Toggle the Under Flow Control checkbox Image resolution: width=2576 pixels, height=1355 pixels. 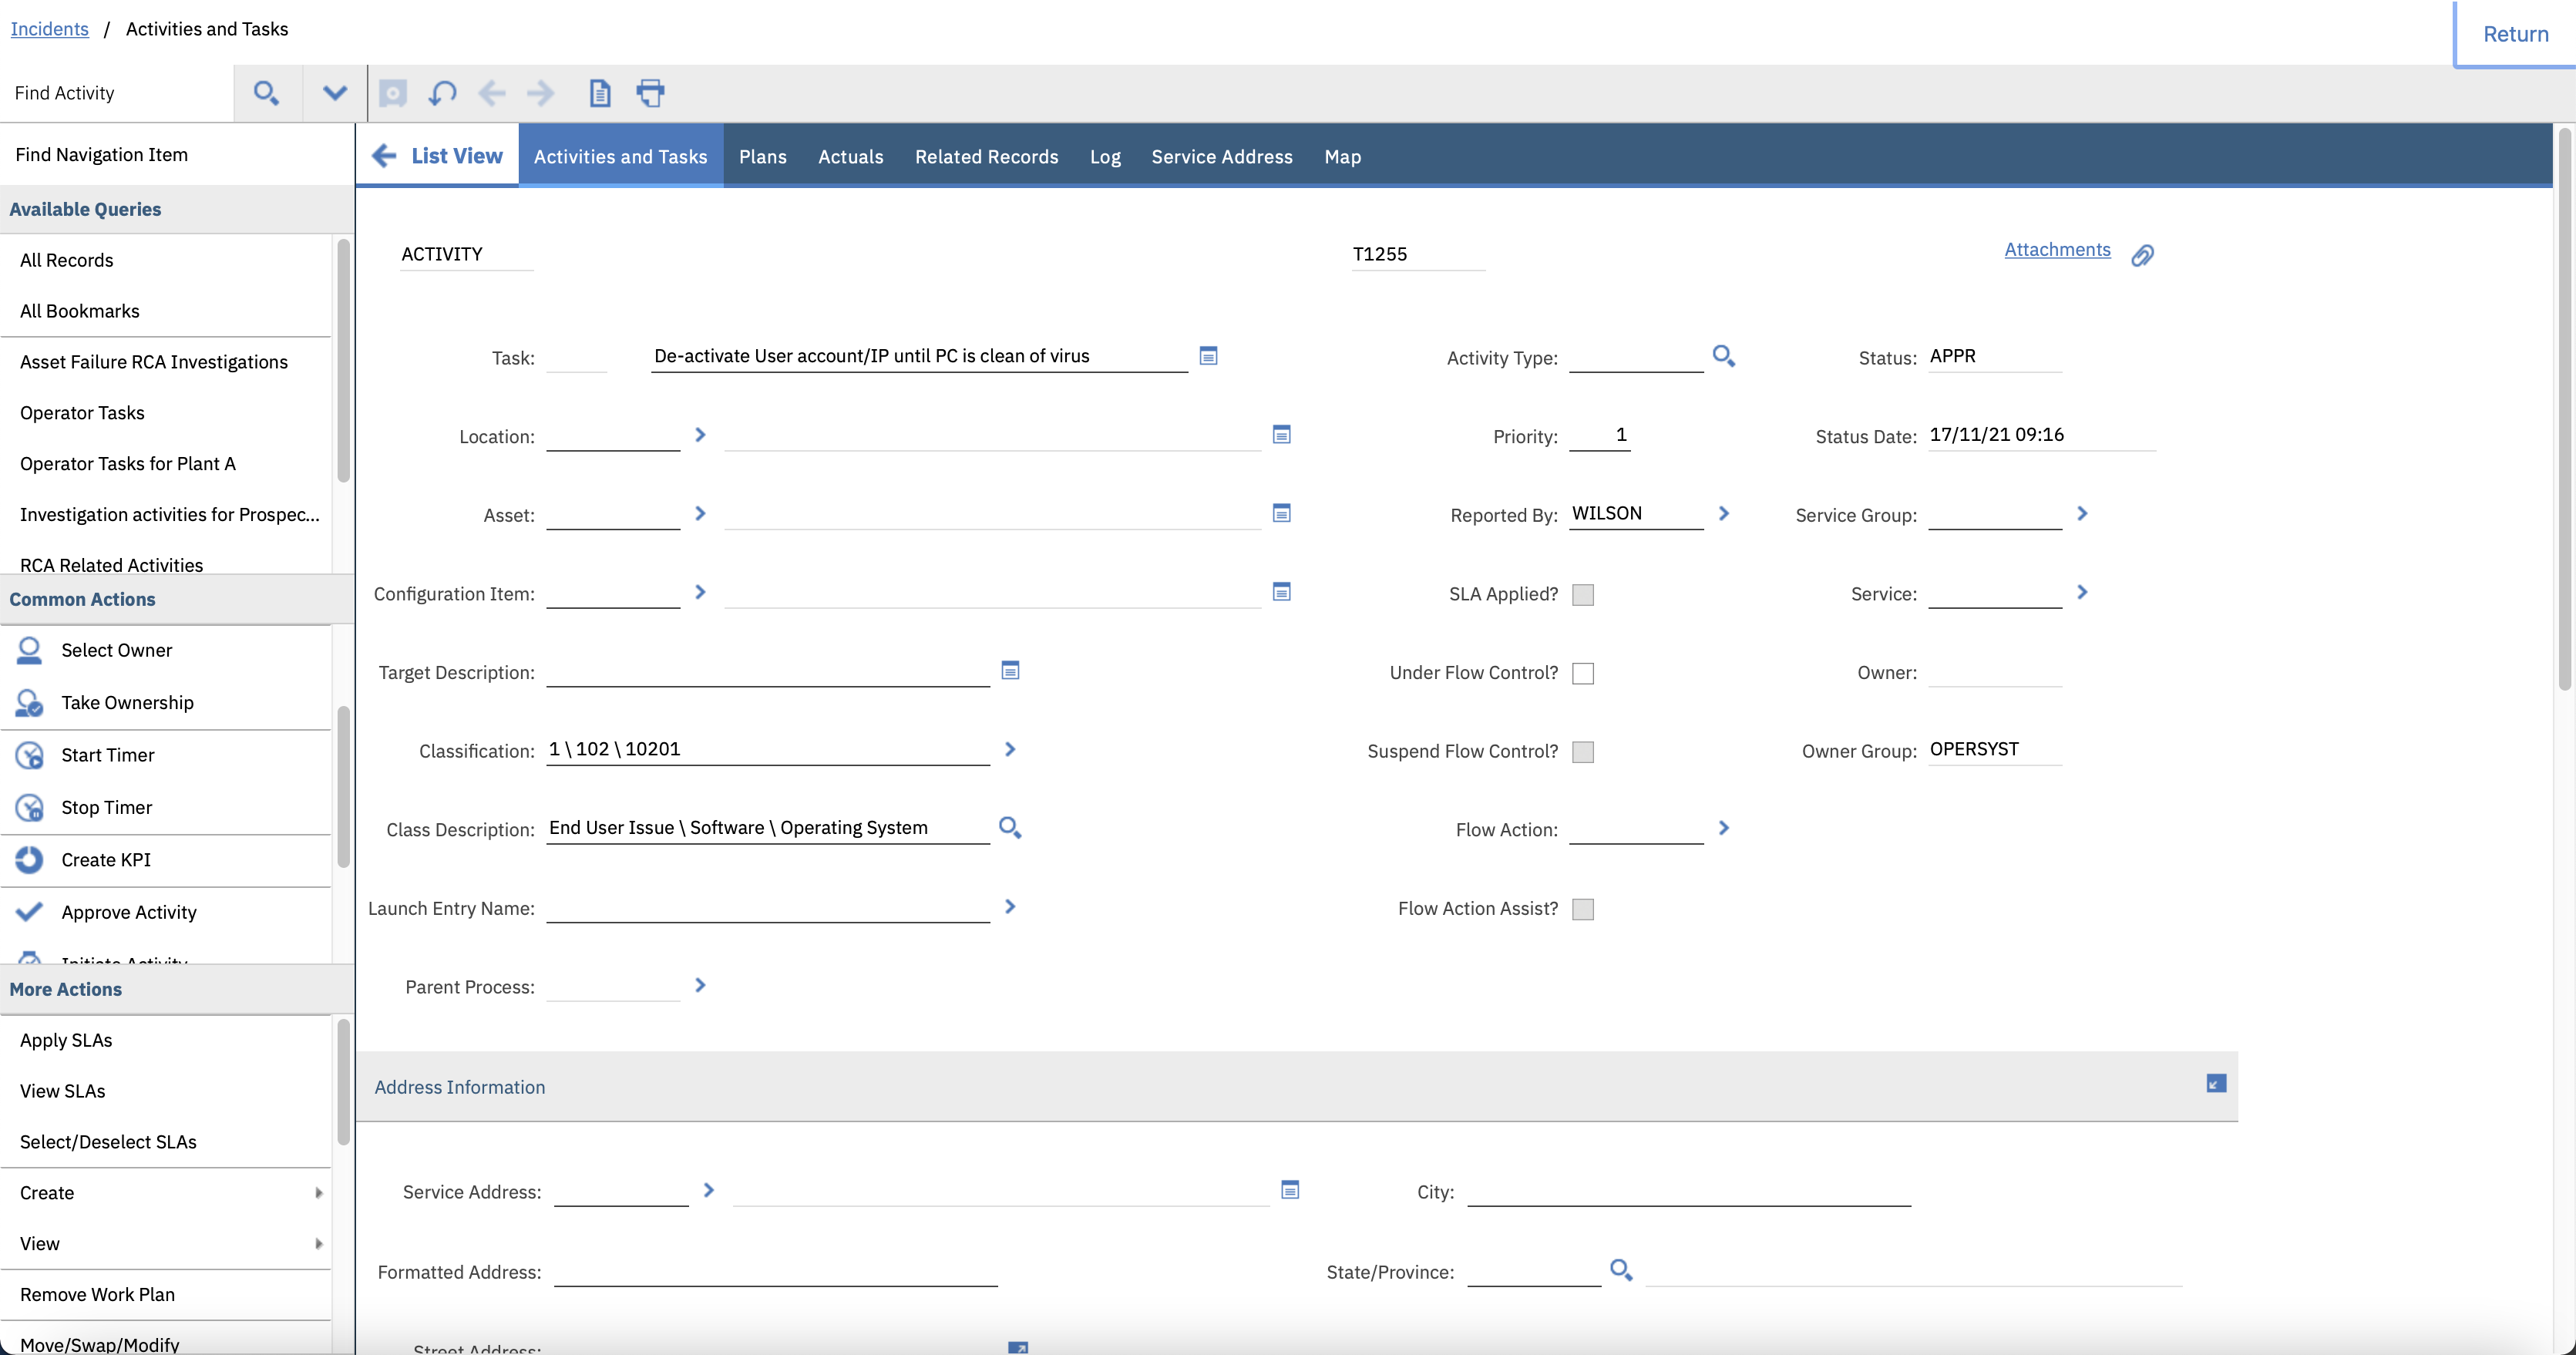click(1582, 673)
